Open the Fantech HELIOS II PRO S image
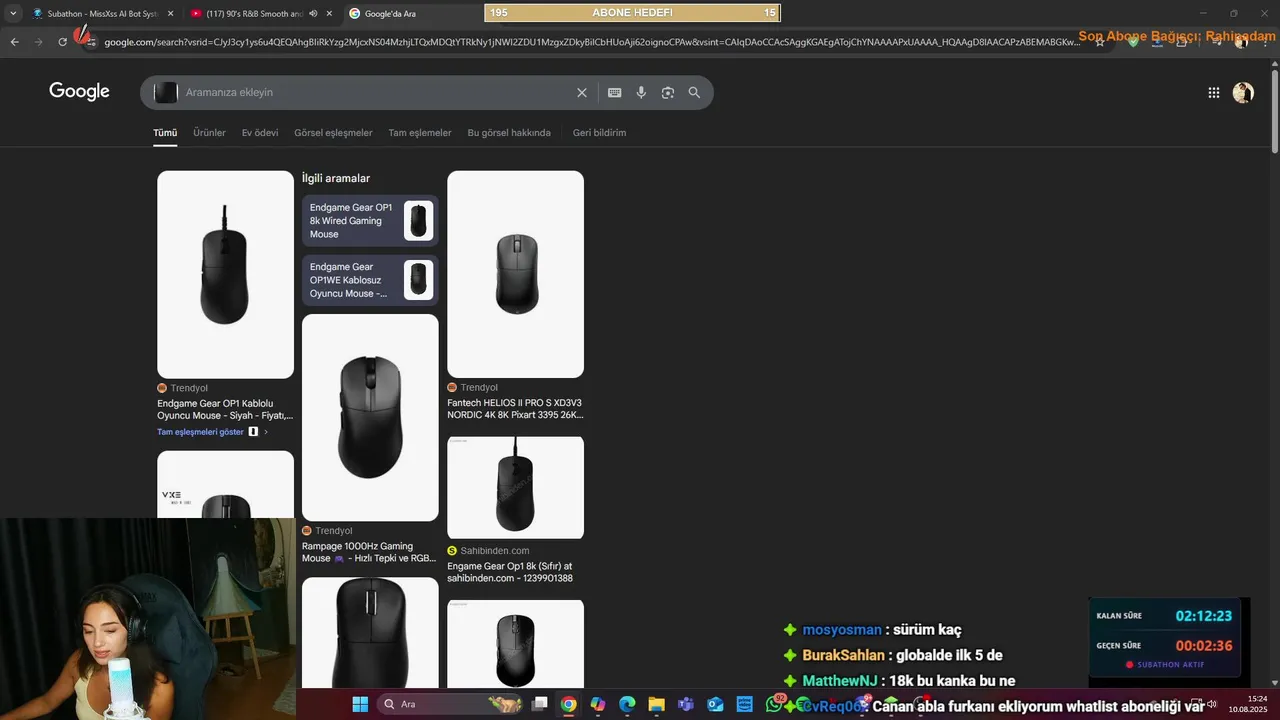Screen dimensions: 1280x720 (x=515, y=274)
